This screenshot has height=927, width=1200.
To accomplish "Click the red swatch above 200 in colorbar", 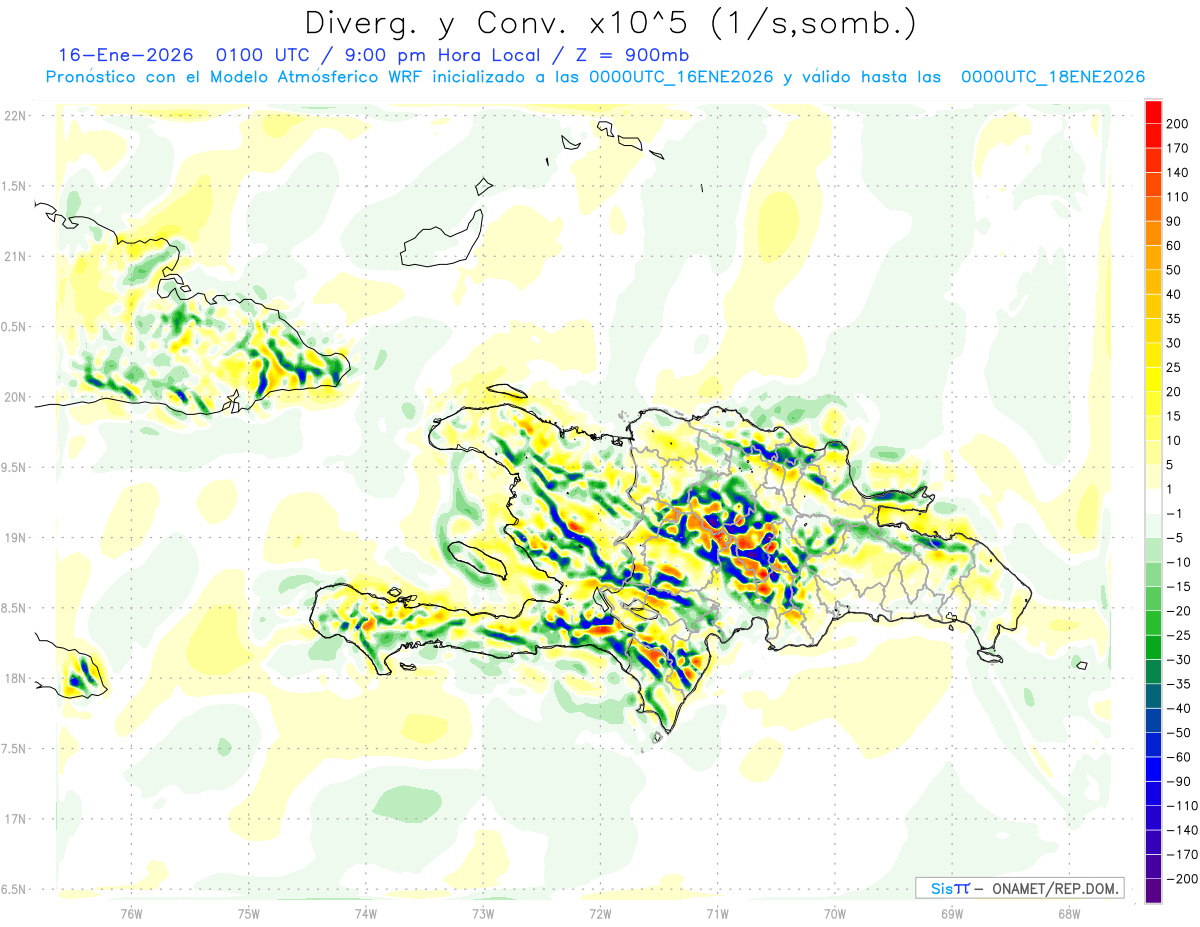I will pyautogui.click(x=1153, y=111).
